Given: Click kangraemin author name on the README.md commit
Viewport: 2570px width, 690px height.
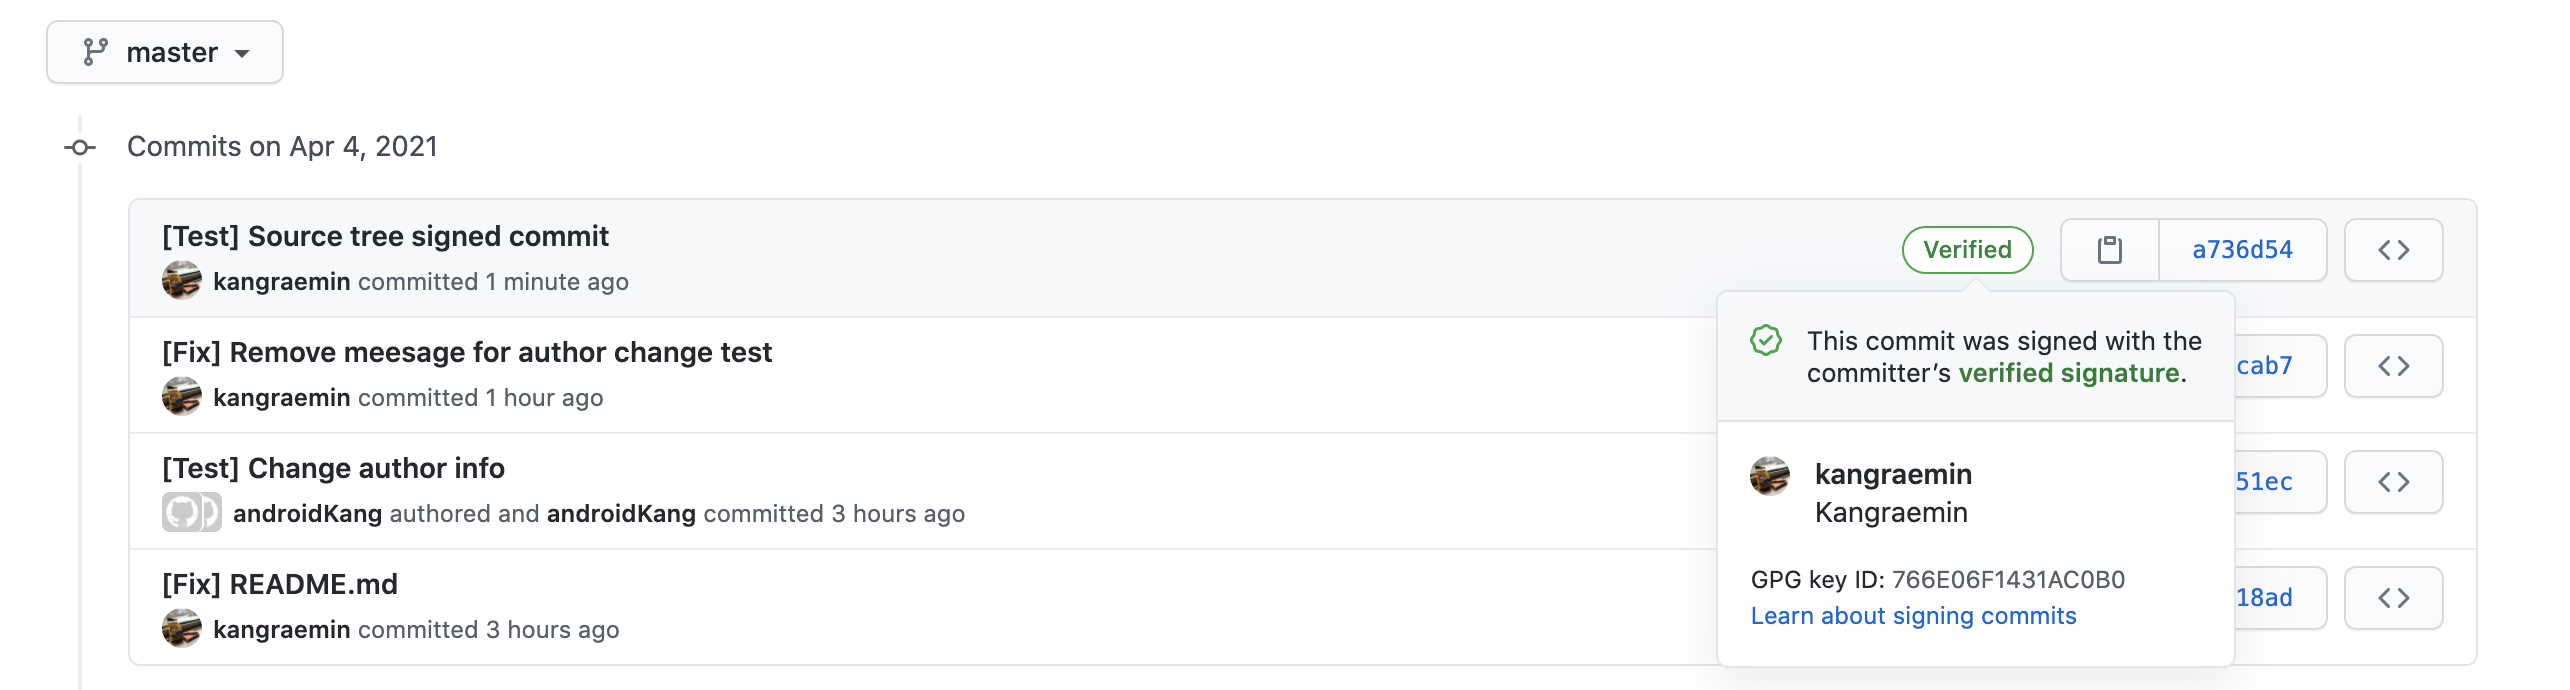Looking at the screenshot, I should 282,630.
